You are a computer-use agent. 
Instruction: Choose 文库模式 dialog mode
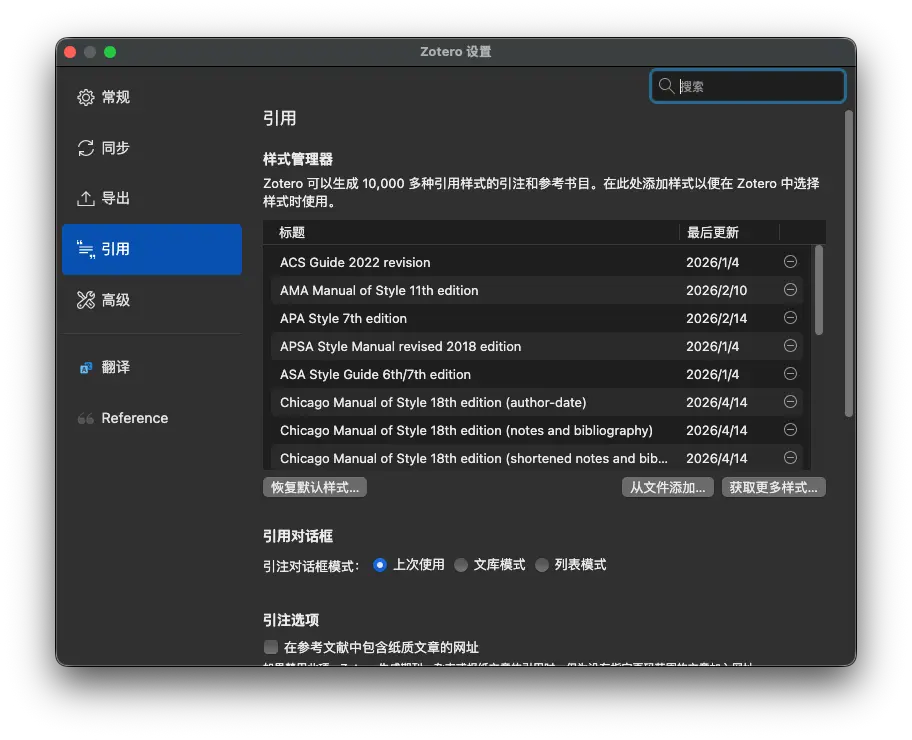point(461,565)
